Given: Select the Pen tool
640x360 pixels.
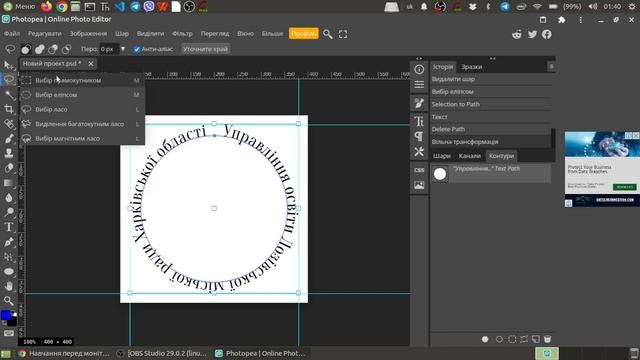Looking at the screenshot, I should 9,242.
